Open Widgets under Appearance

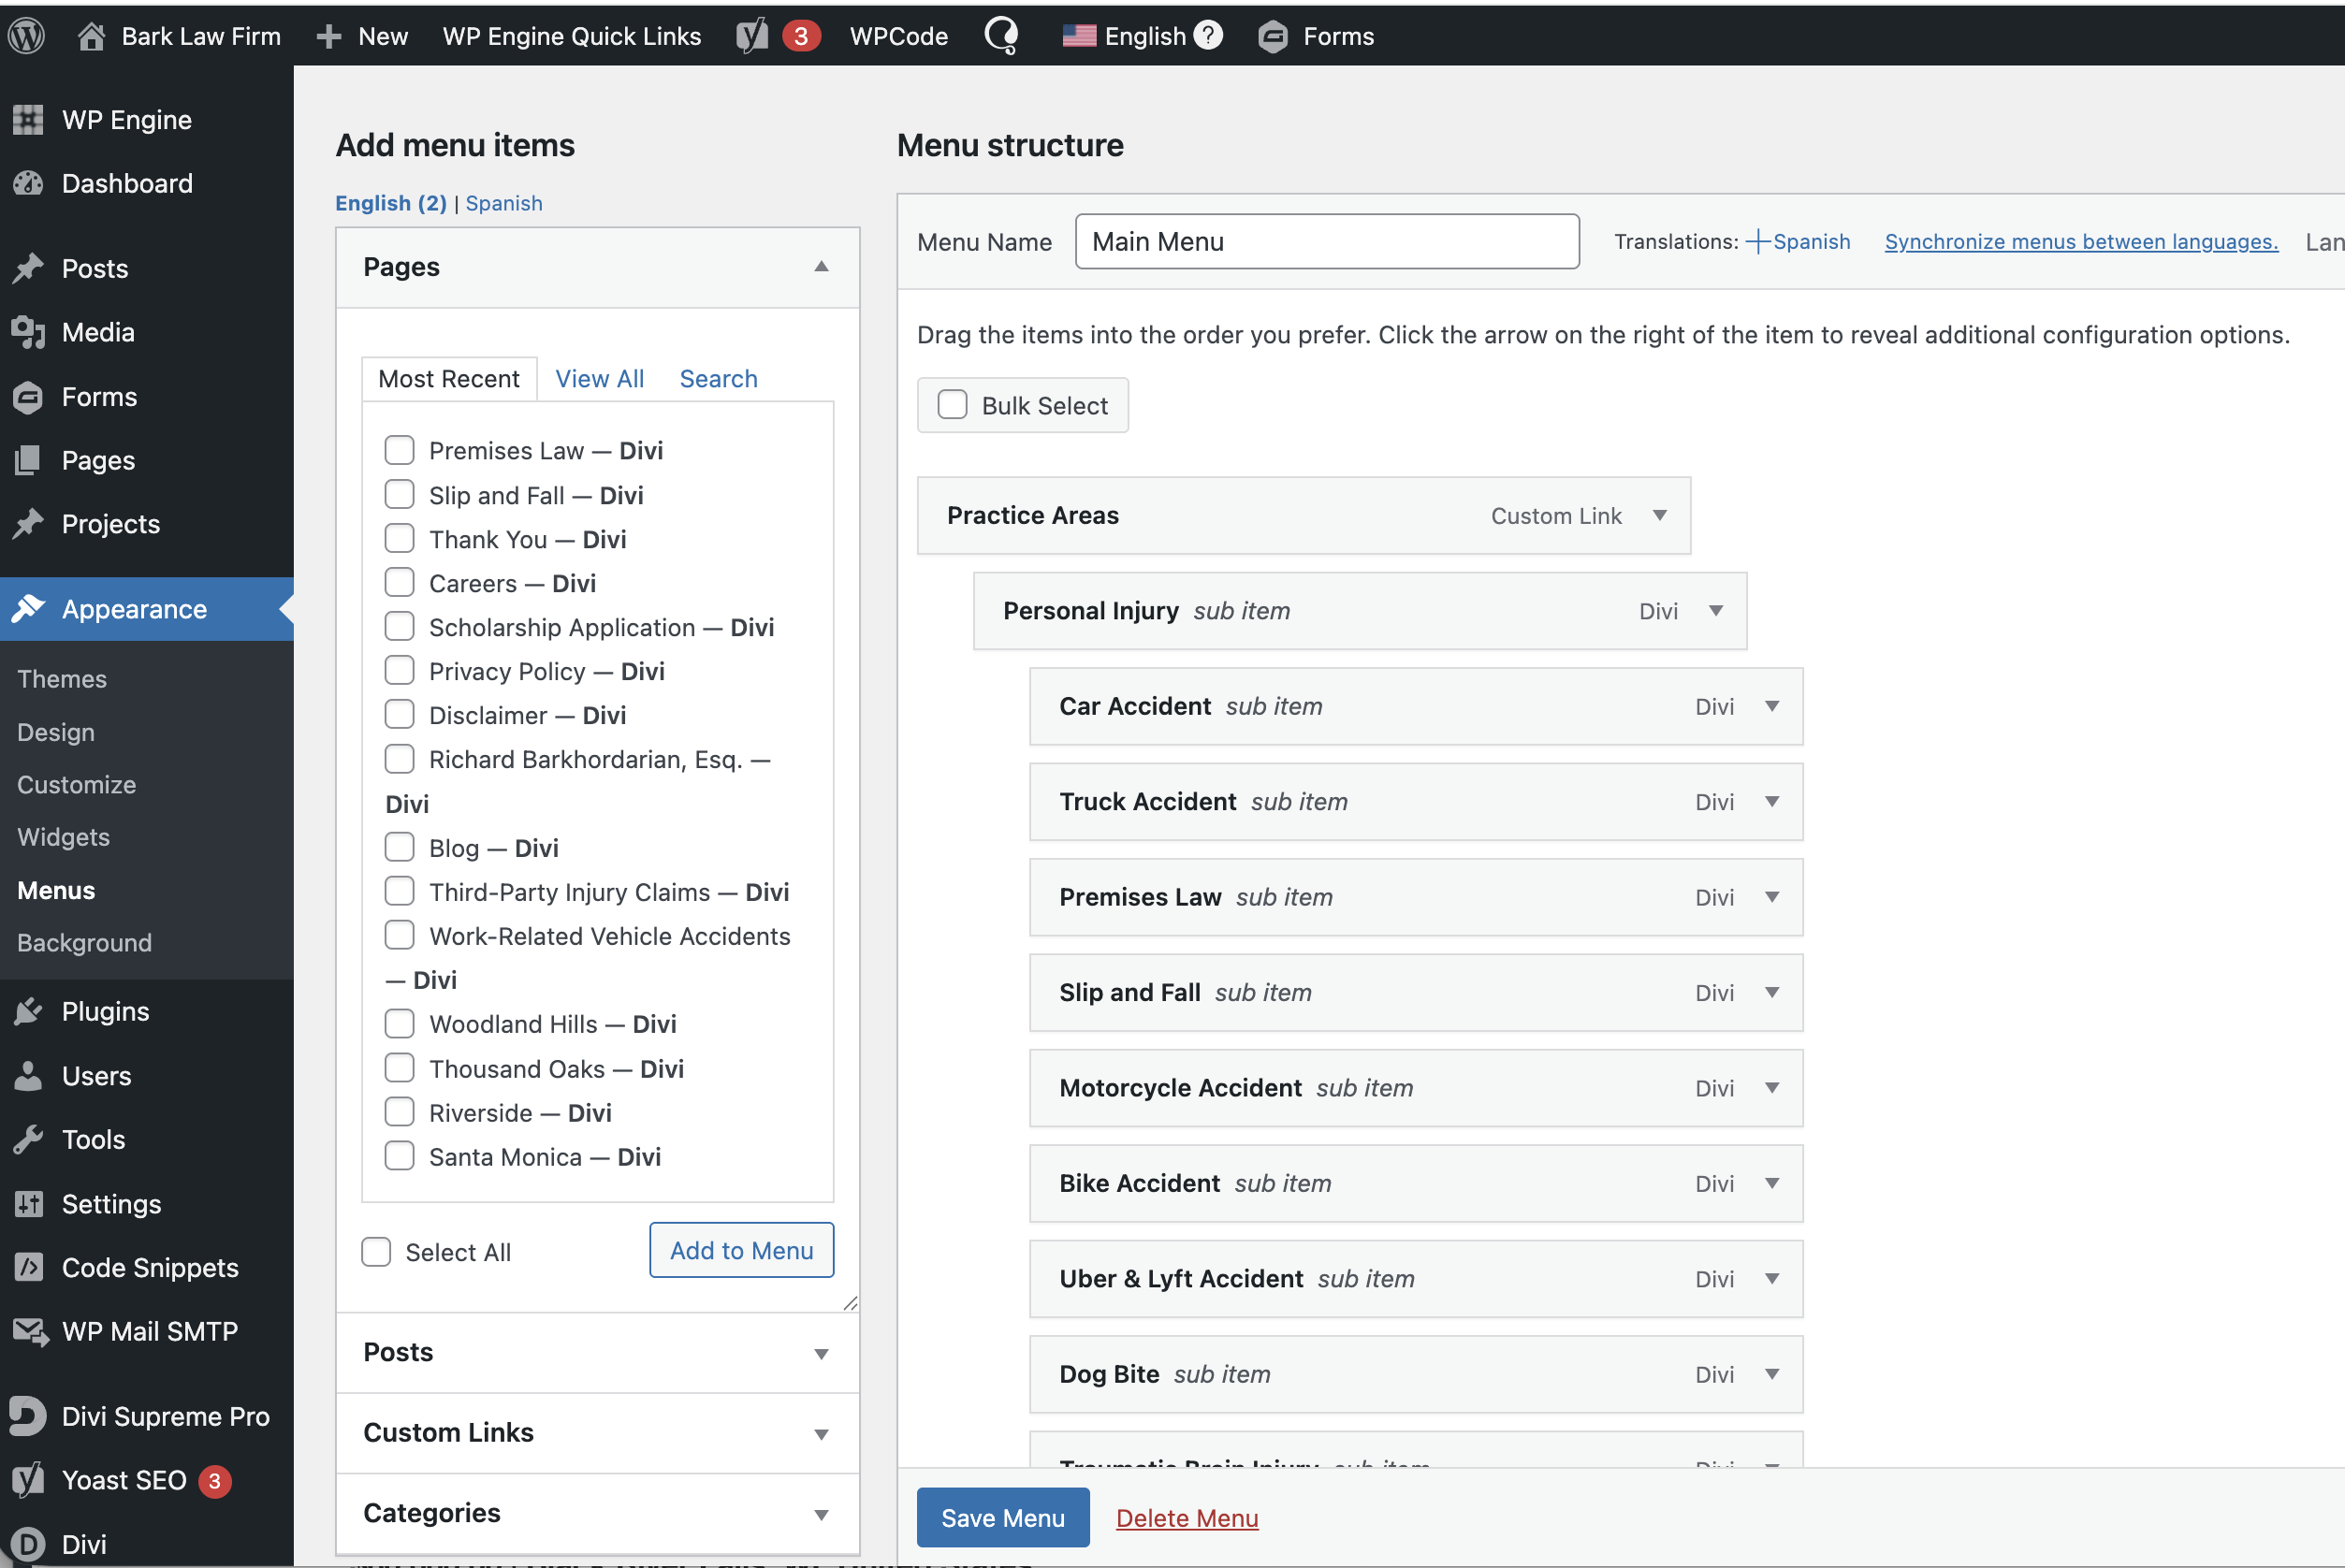click(x=63, y=837)
